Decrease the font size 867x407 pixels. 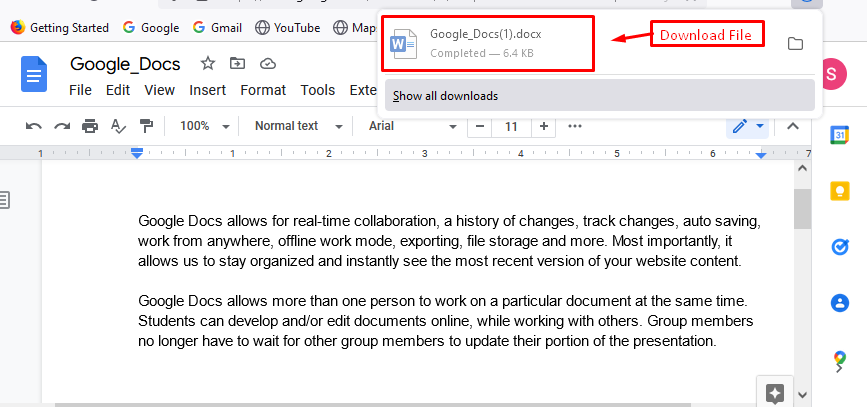pos(479,127)
